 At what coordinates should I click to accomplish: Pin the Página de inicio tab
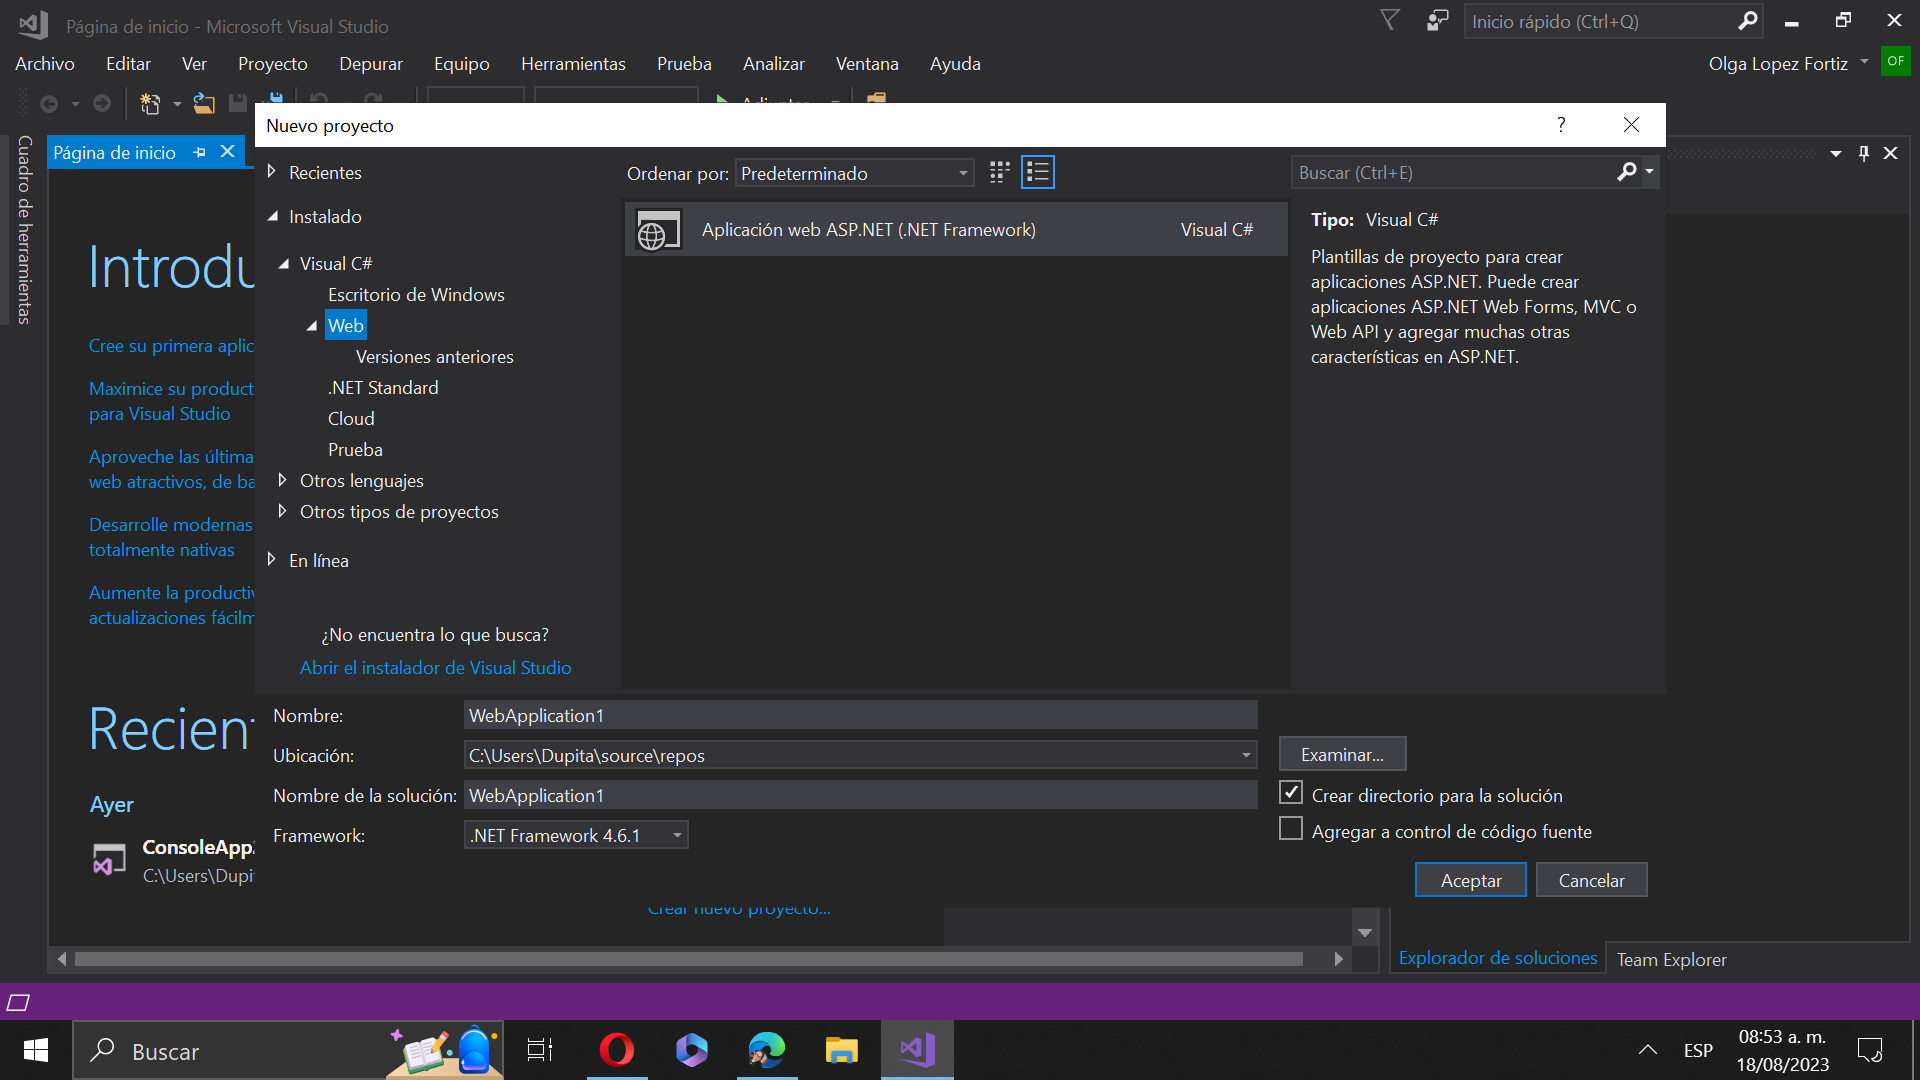[199, 153]
